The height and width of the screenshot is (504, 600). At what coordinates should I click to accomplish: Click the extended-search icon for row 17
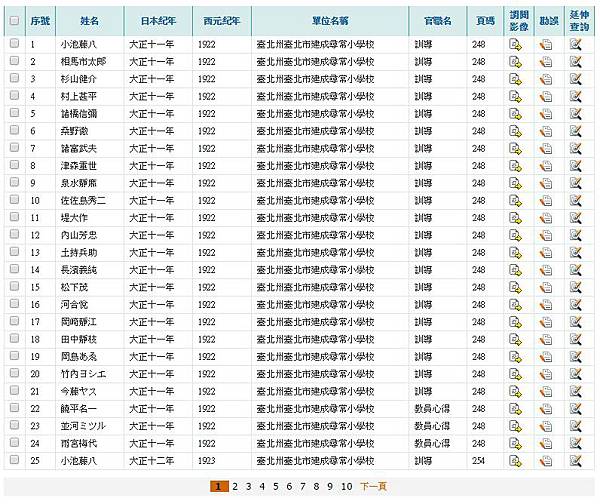point(576,322)
